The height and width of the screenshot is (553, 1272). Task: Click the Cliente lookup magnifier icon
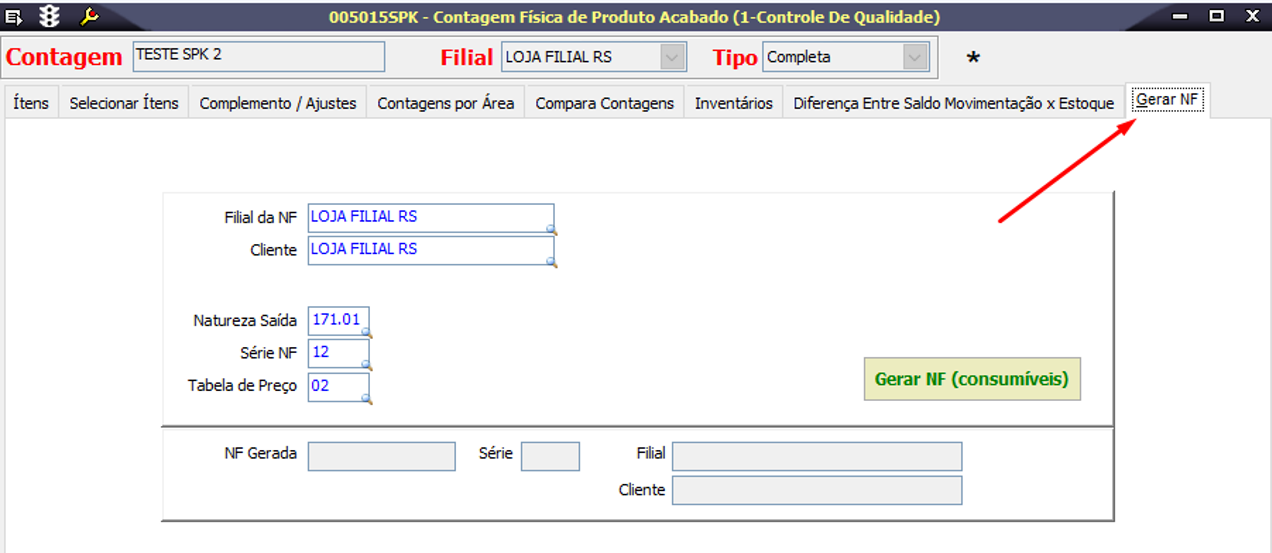pos(552,262)
